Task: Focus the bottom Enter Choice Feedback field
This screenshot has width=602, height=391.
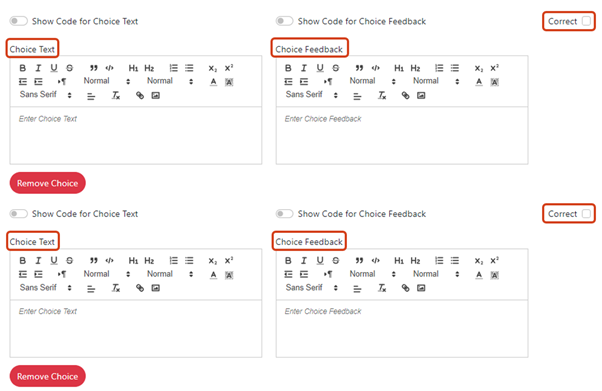Action: 402,329
